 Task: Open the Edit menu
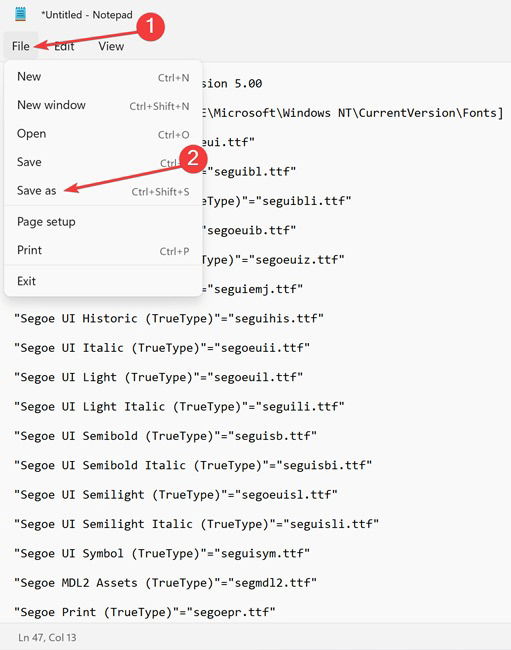tap(64, 46)
